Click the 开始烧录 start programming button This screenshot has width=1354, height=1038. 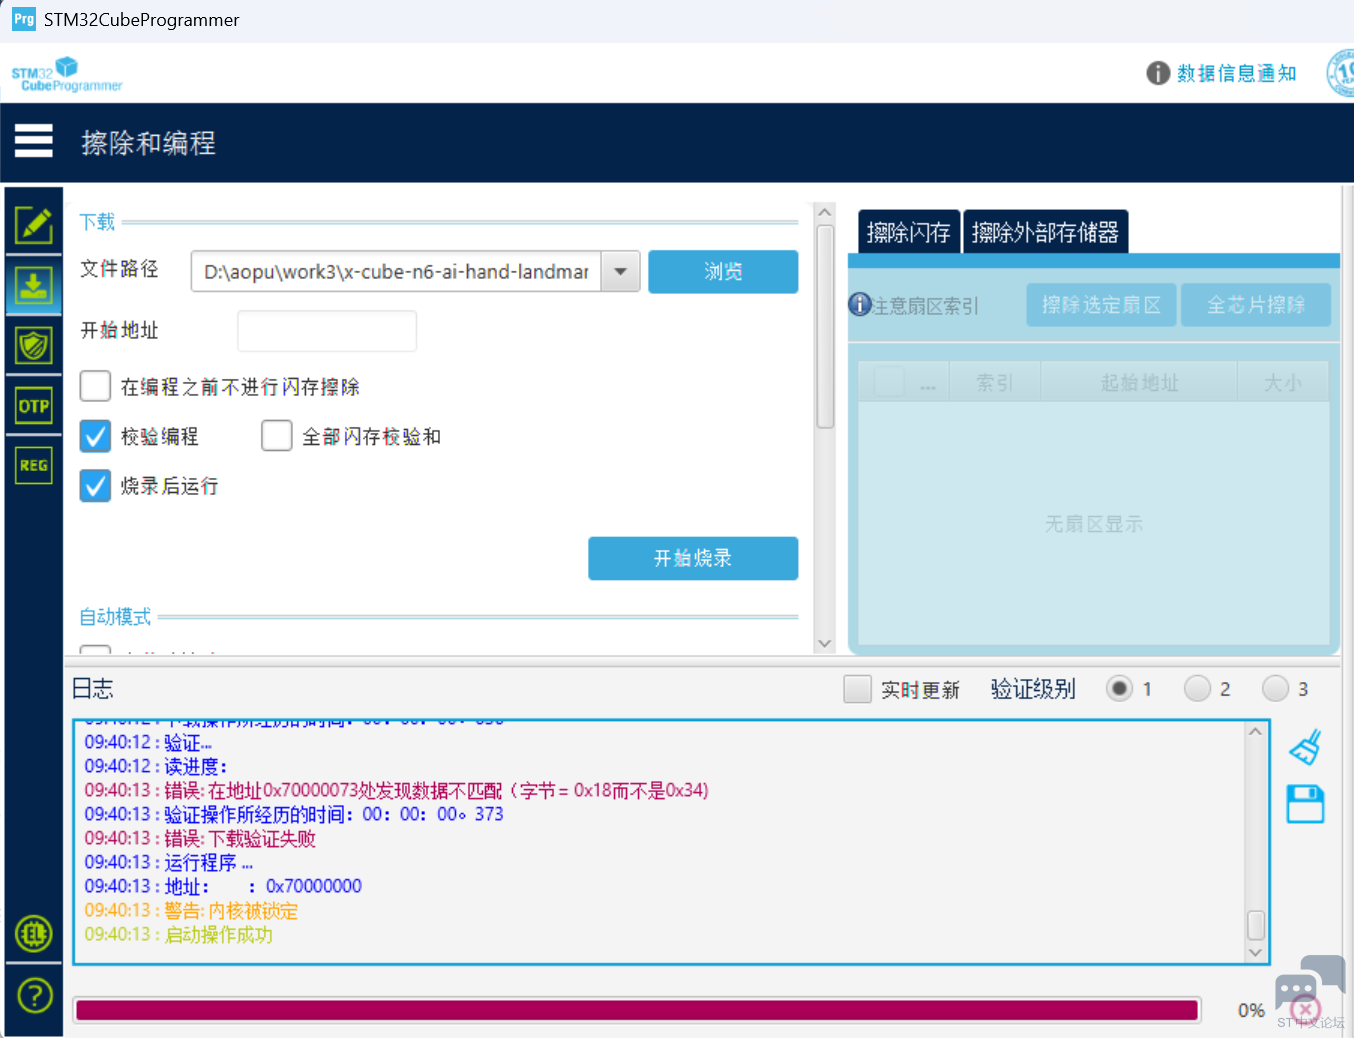[693, 558]
